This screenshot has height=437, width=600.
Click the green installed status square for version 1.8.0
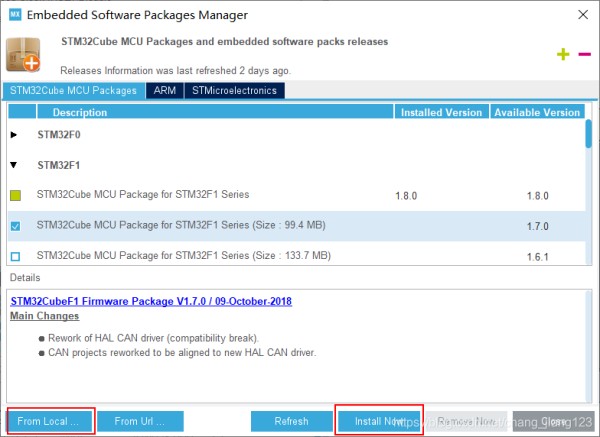(15, 196)
